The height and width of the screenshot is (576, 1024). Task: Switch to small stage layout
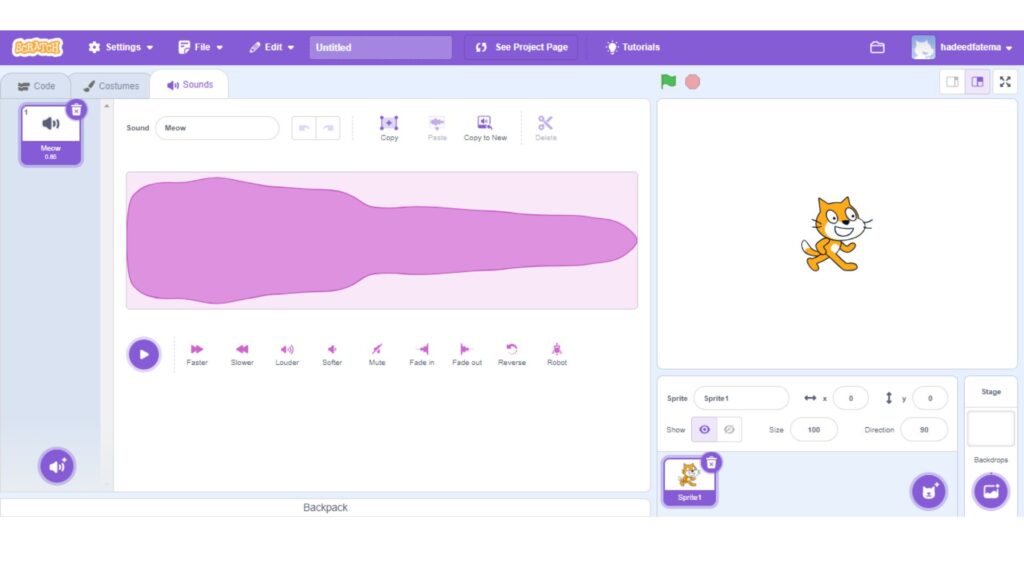tap(952, 82)
